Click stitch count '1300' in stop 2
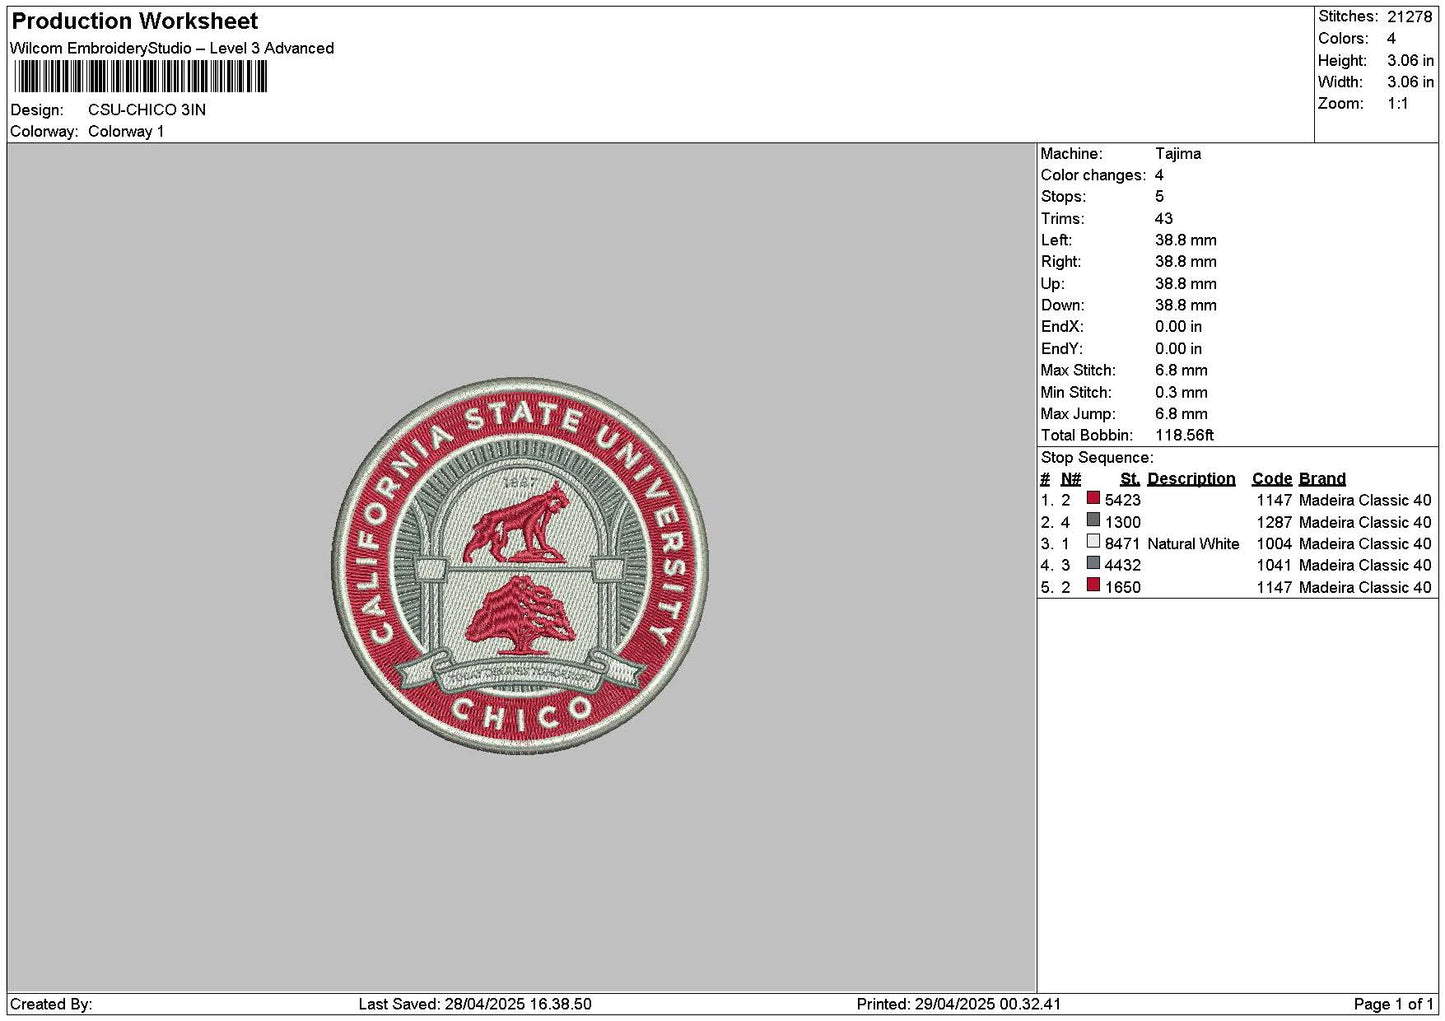Screen dimensions: 1445x1021 click(1123, 523)
